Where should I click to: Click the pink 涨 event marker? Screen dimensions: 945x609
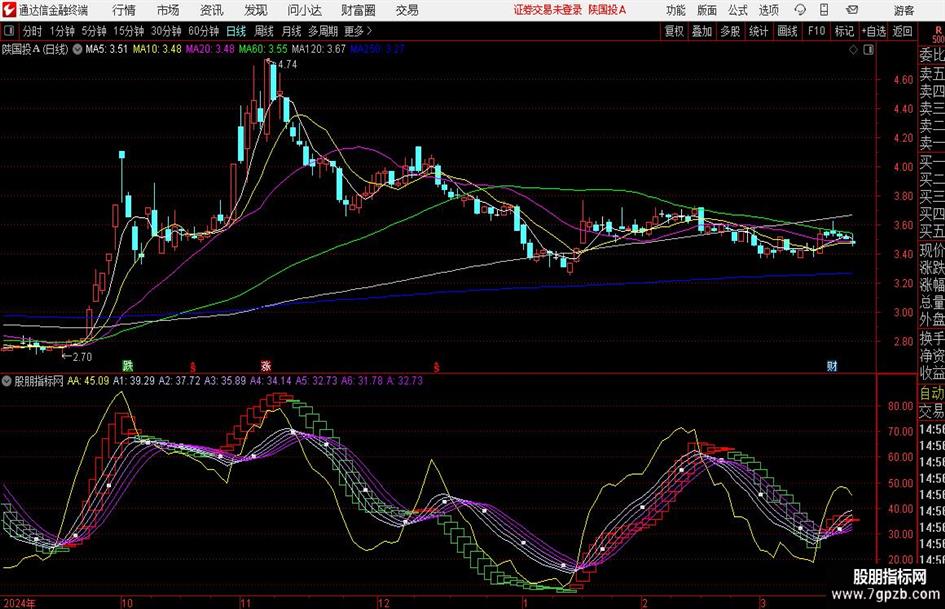[266, 365]
